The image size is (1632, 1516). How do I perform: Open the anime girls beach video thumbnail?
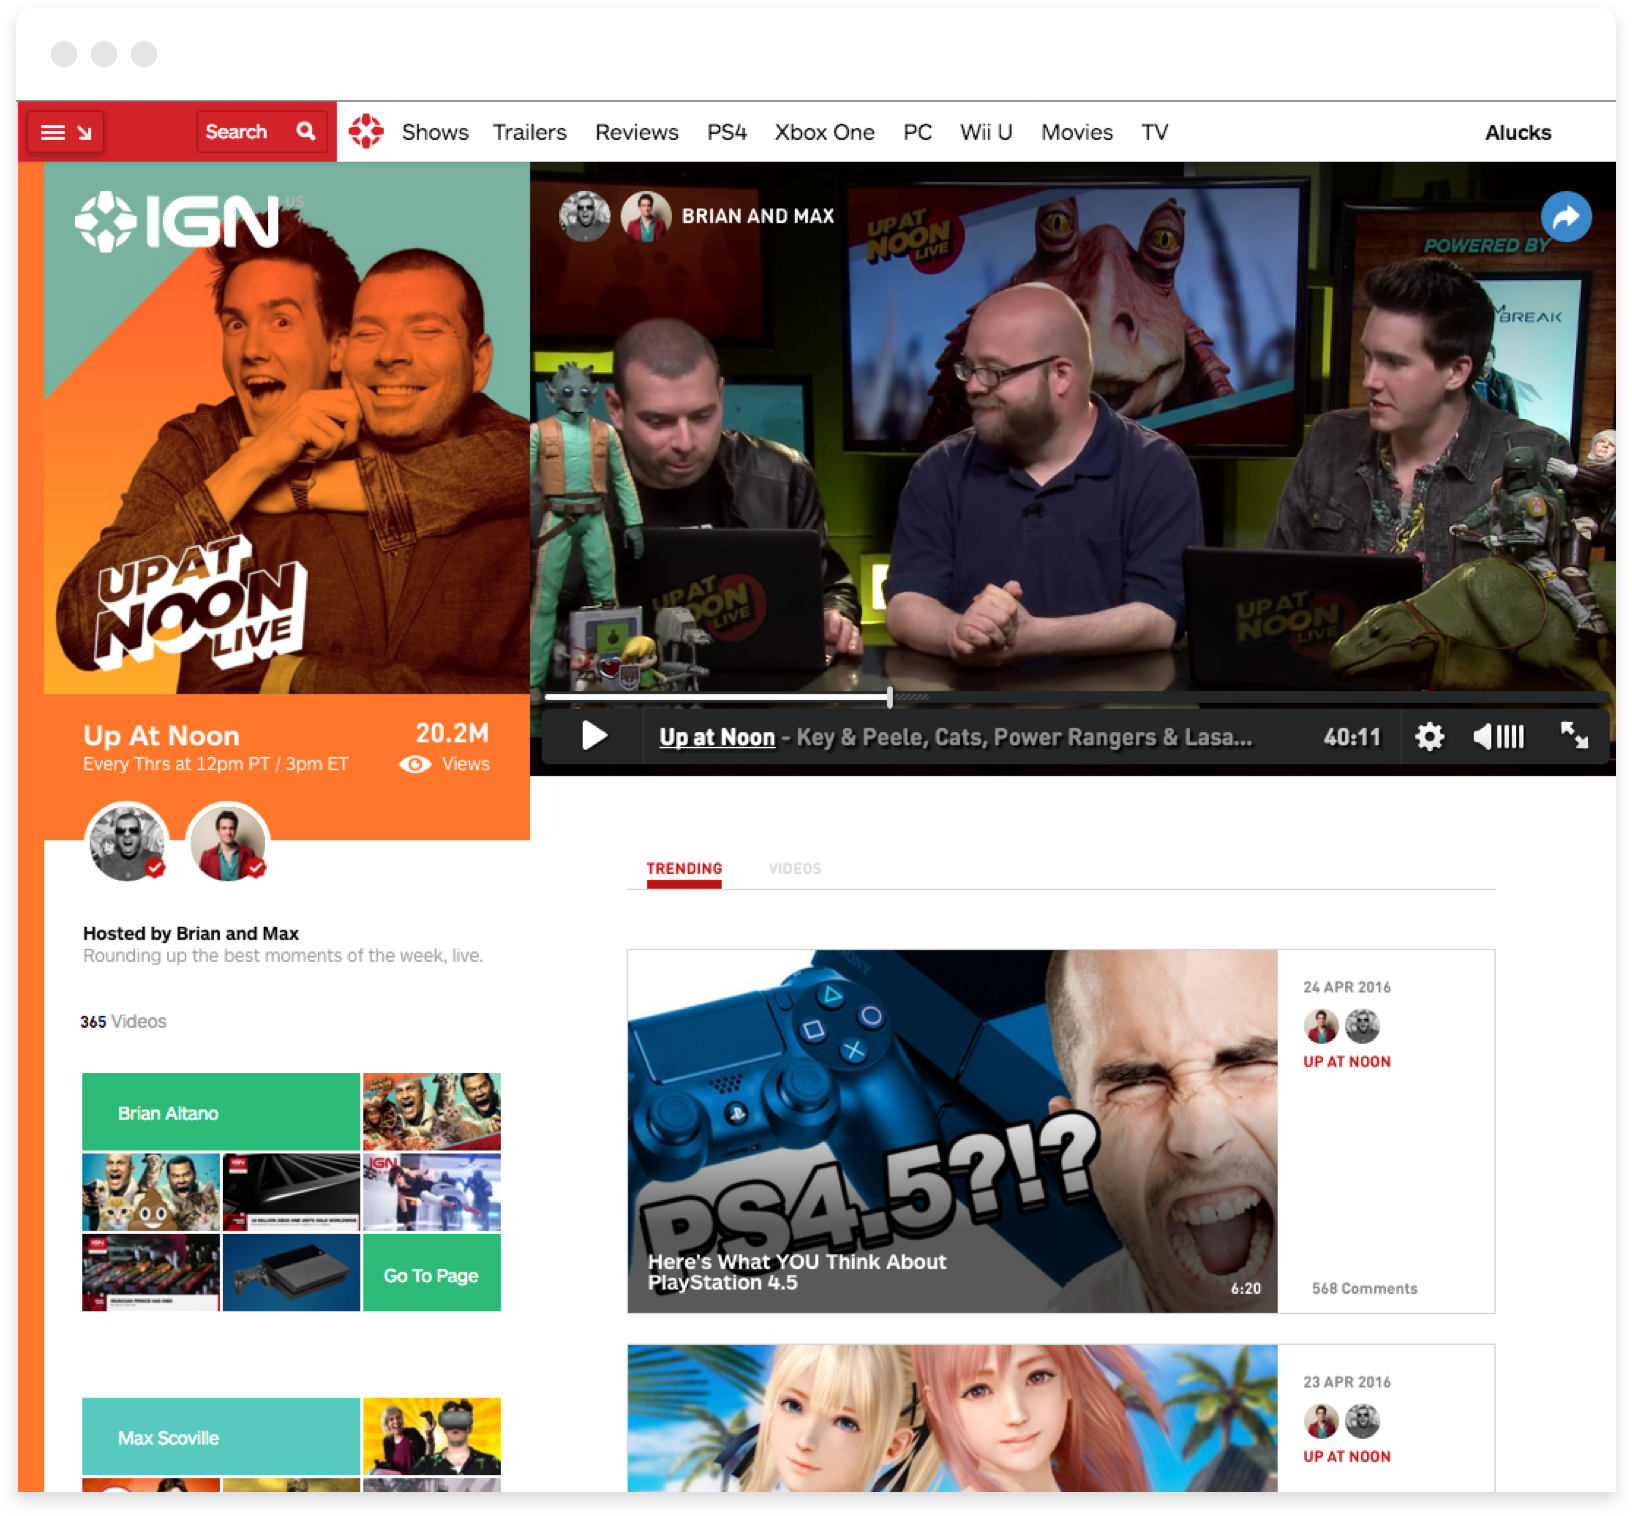tap(952, 1418)
